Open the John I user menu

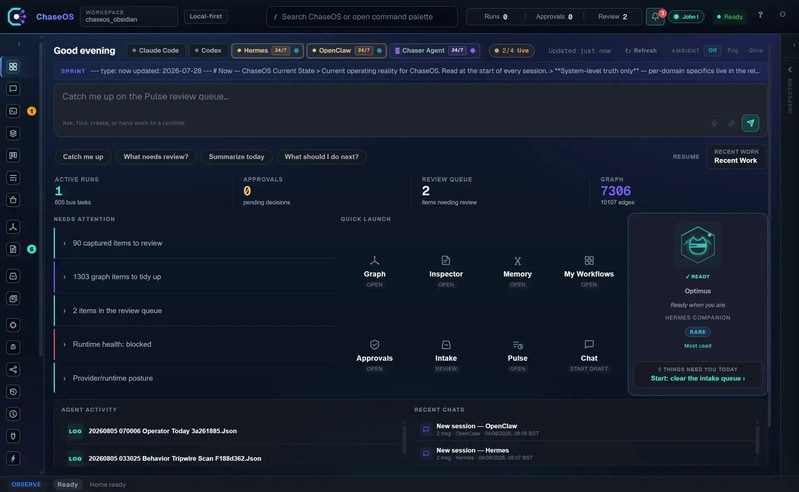[x=686, y=17]
